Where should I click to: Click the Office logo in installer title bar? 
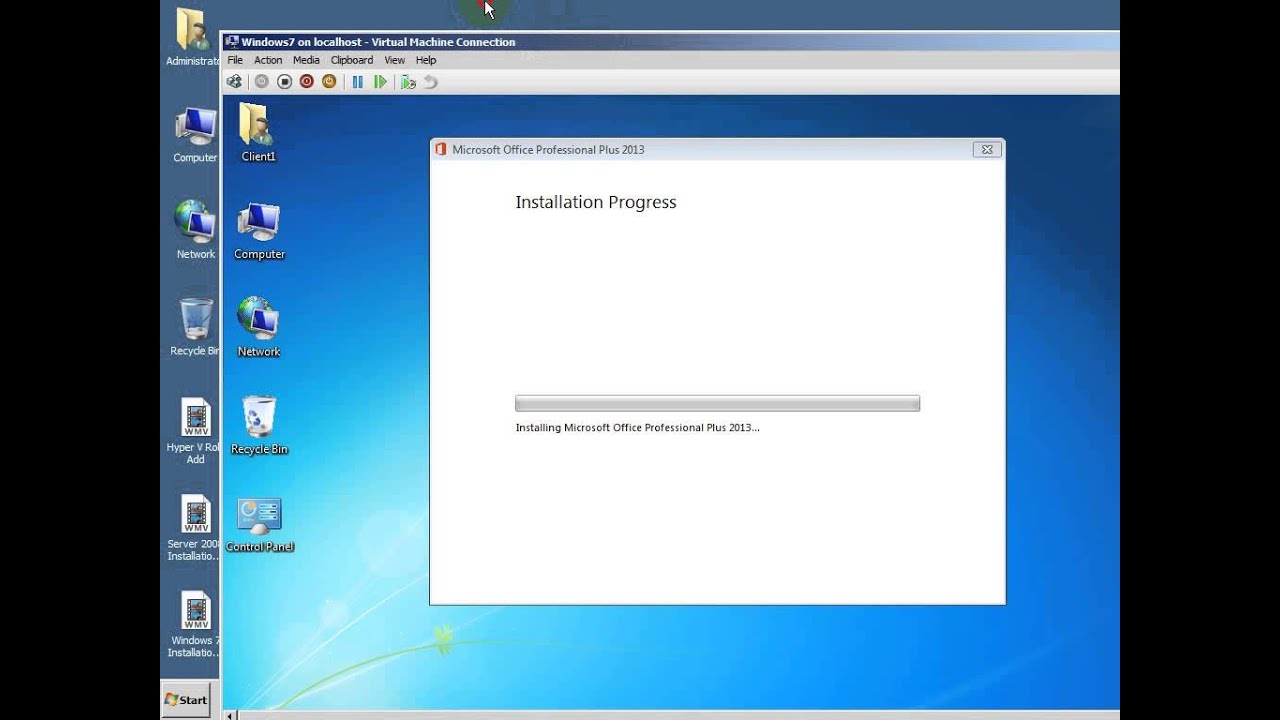pyautogui.click(x=441, y=150)
